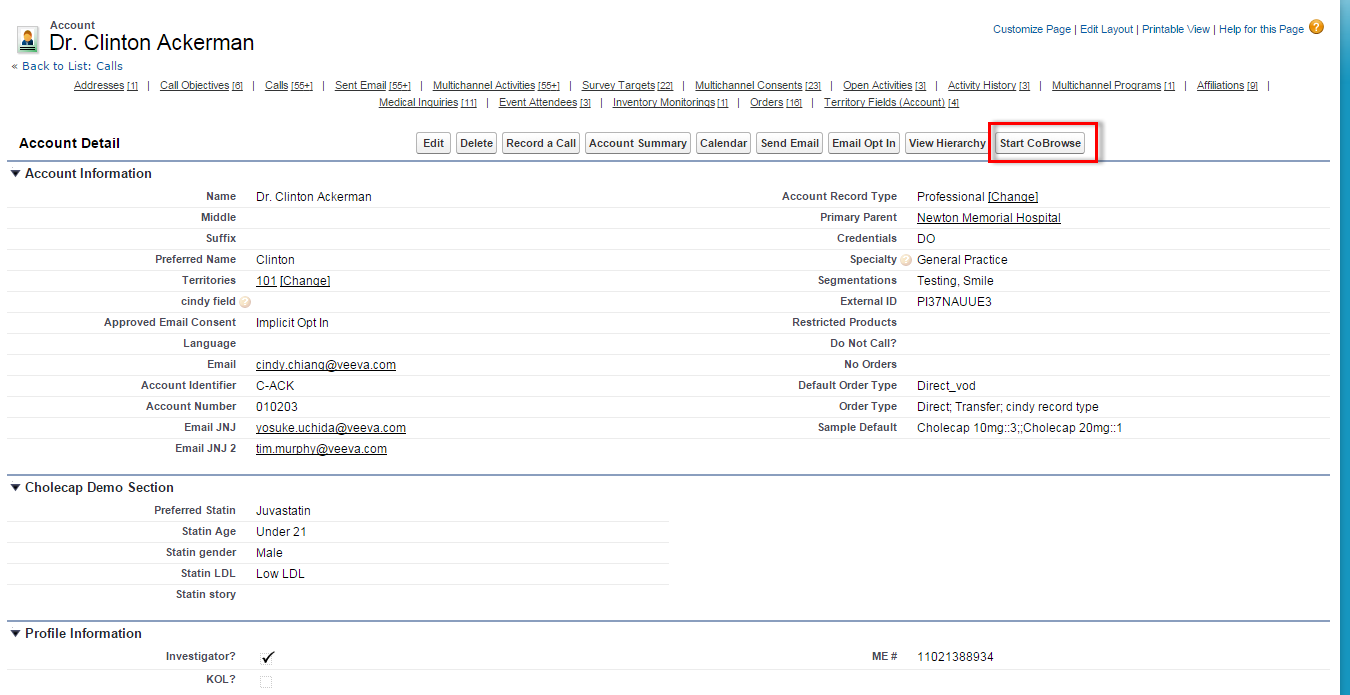
Task: Collapse the Cholecap Demo Section
Action: click(x=16, y=487)
